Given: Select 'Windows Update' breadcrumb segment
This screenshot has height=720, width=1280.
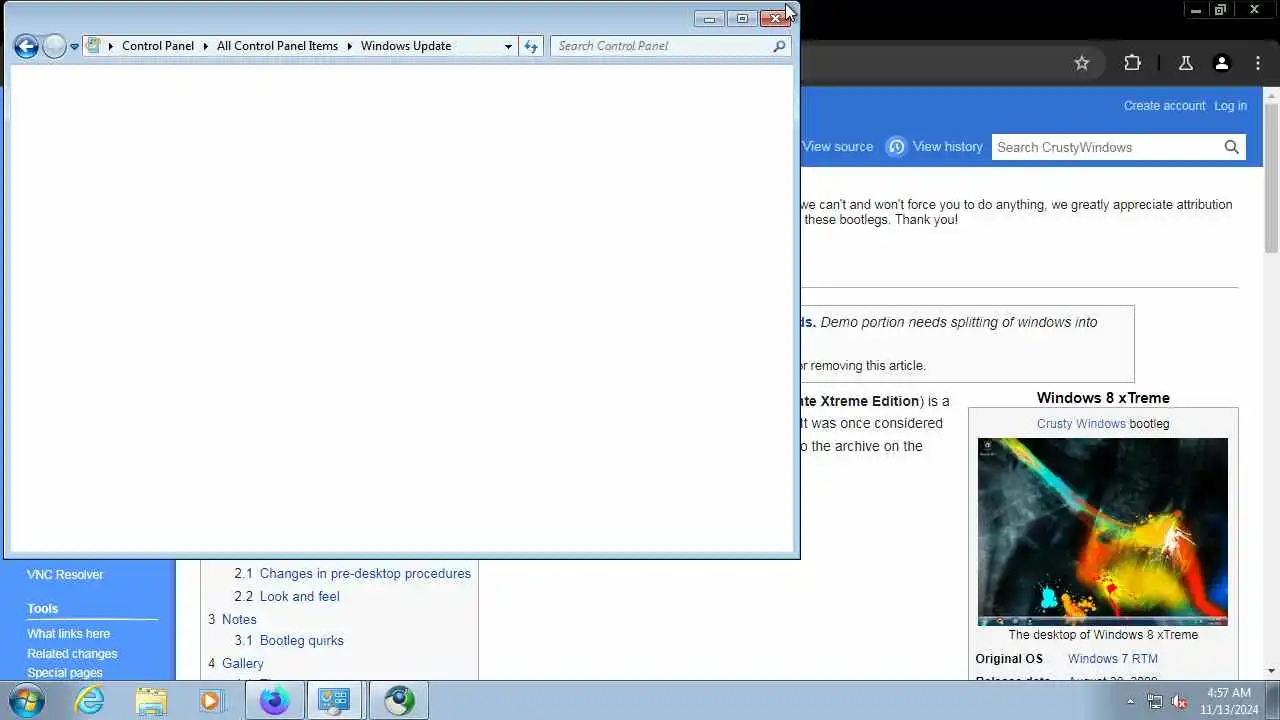Looking at the screenshot, I should click(406, 46).
